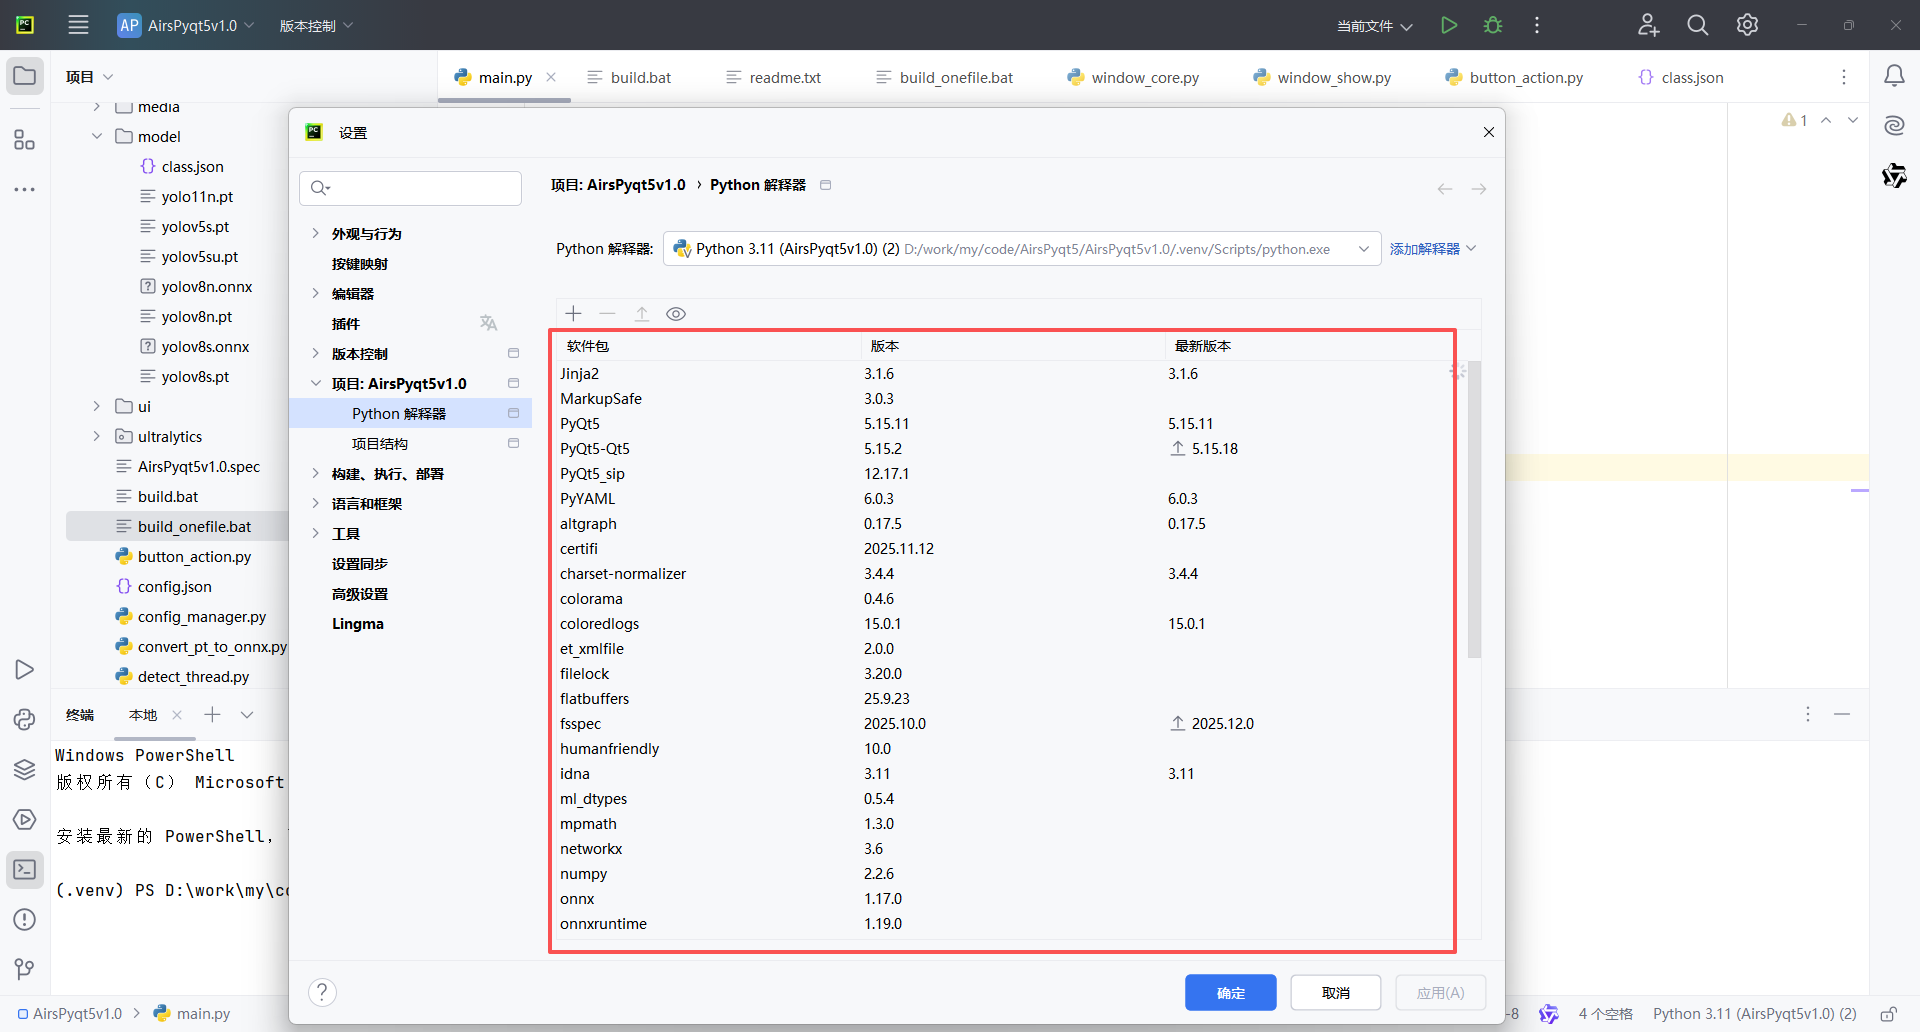Open the Python Console tool window

pyautogui.click(x=25, y=720)
